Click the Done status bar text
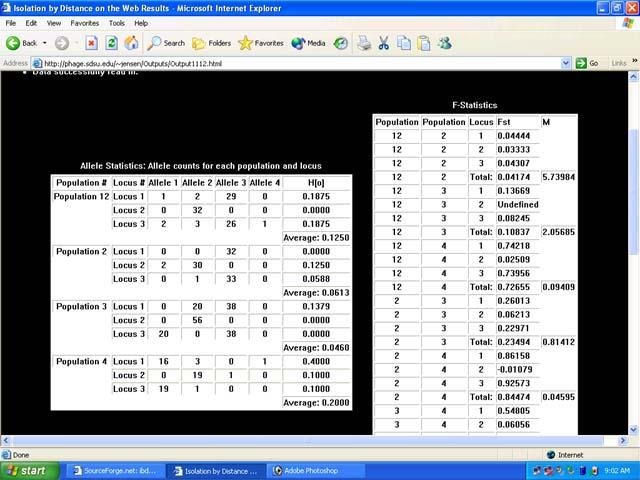The image size is (640, 480). (x=21, y=455)
